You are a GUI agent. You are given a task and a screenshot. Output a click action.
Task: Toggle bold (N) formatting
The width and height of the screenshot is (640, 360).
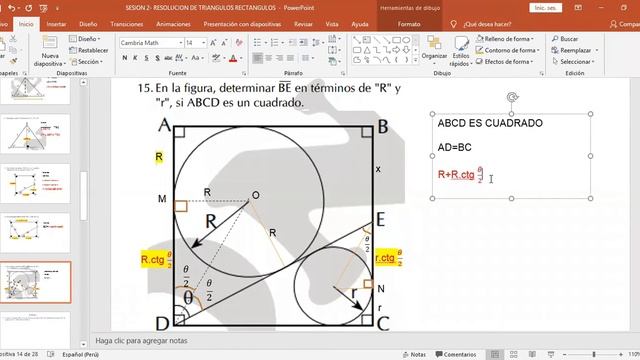124,58
